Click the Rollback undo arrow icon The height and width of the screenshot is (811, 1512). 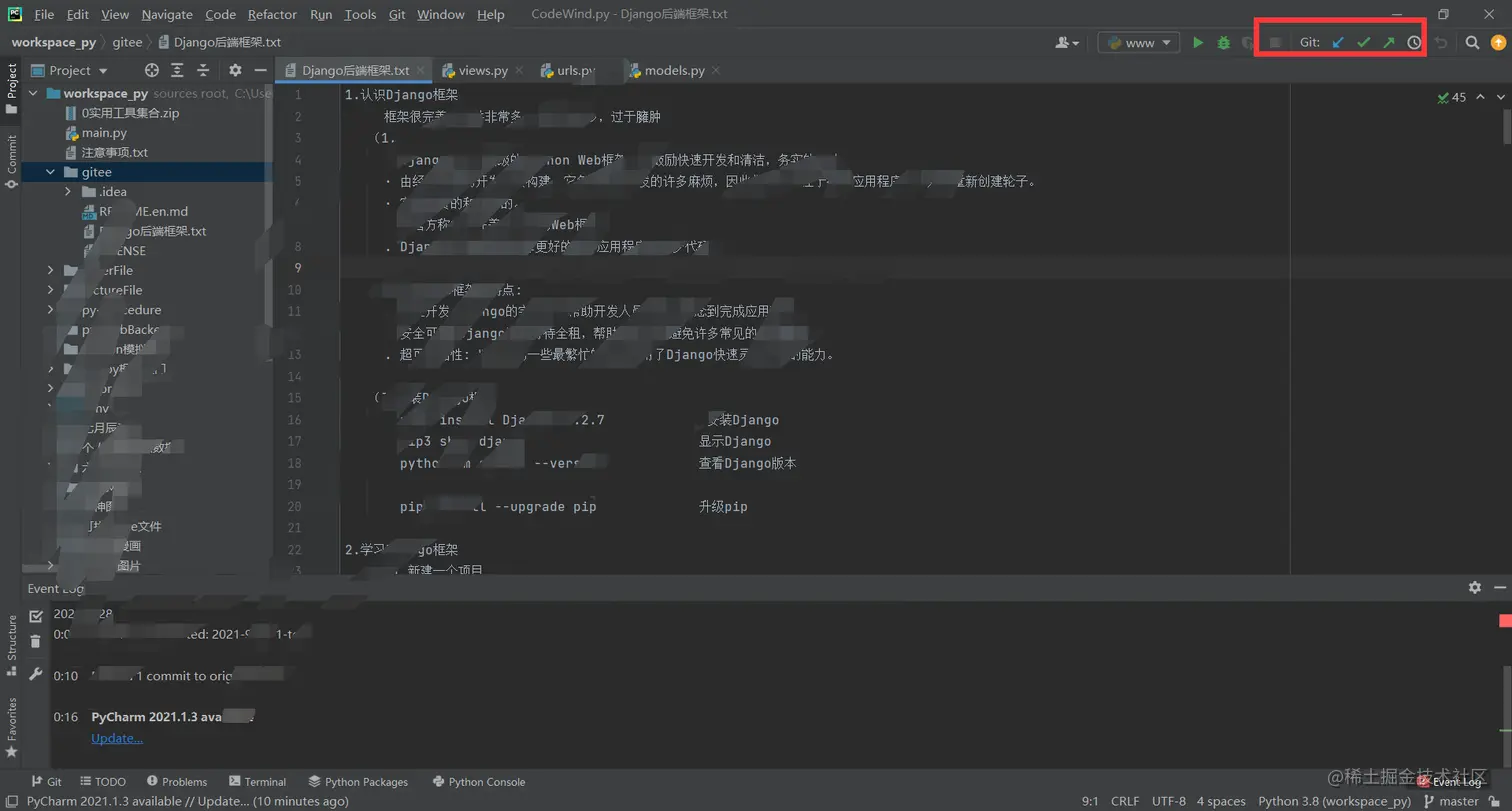[x=1441, y=43]
